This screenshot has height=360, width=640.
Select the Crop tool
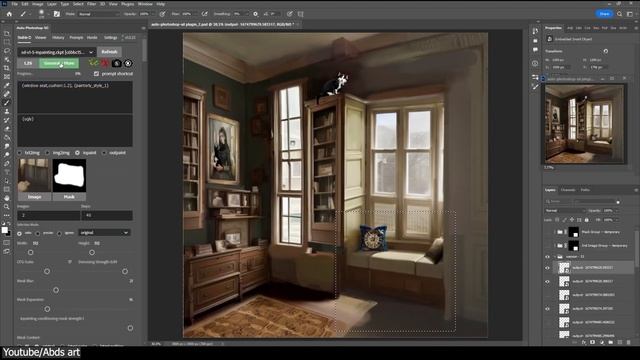7,68
